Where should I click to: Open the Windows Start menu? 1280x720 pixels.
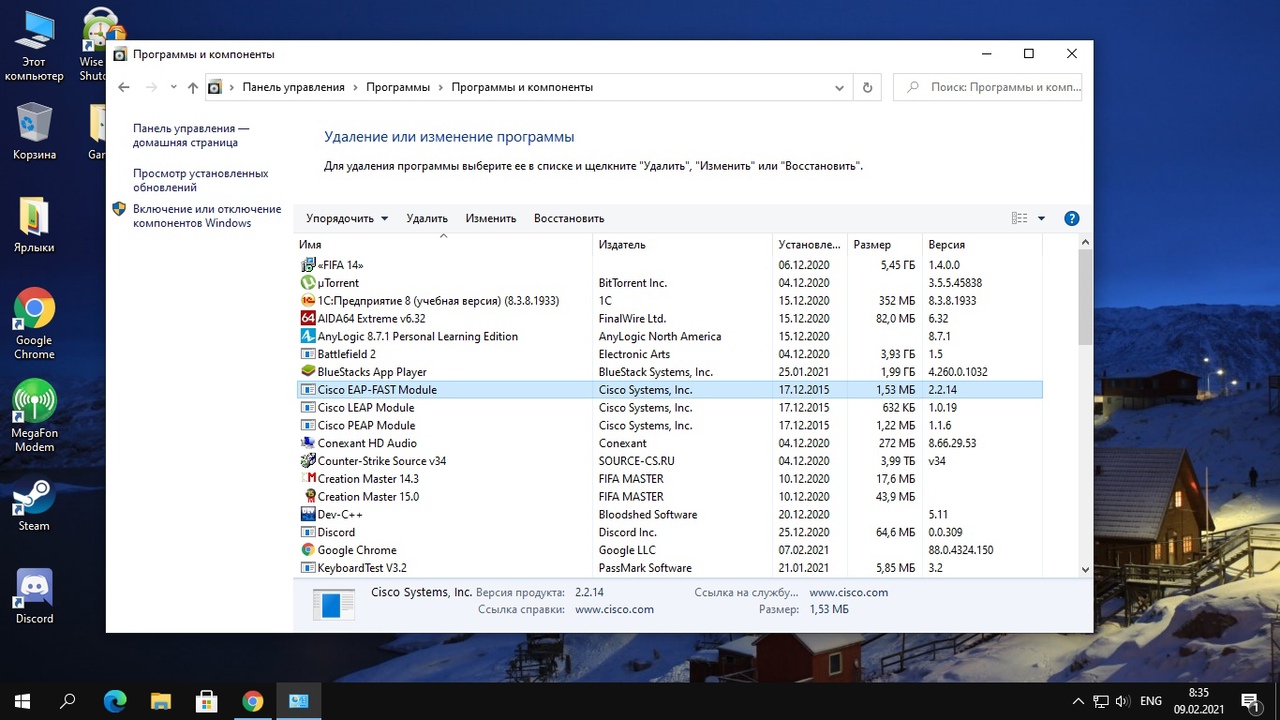point(22,701)
